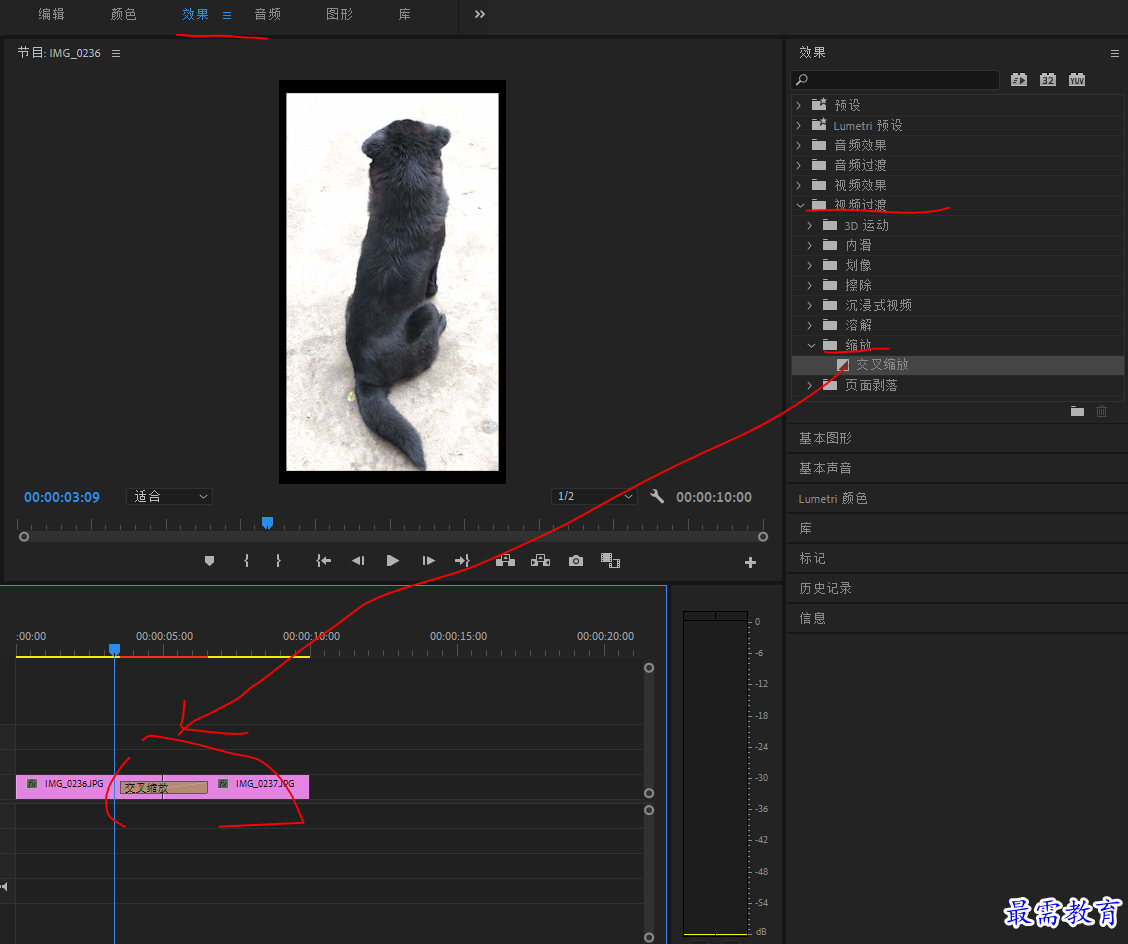
Task: Click inside the Effects search field
Action: point(895,80)
